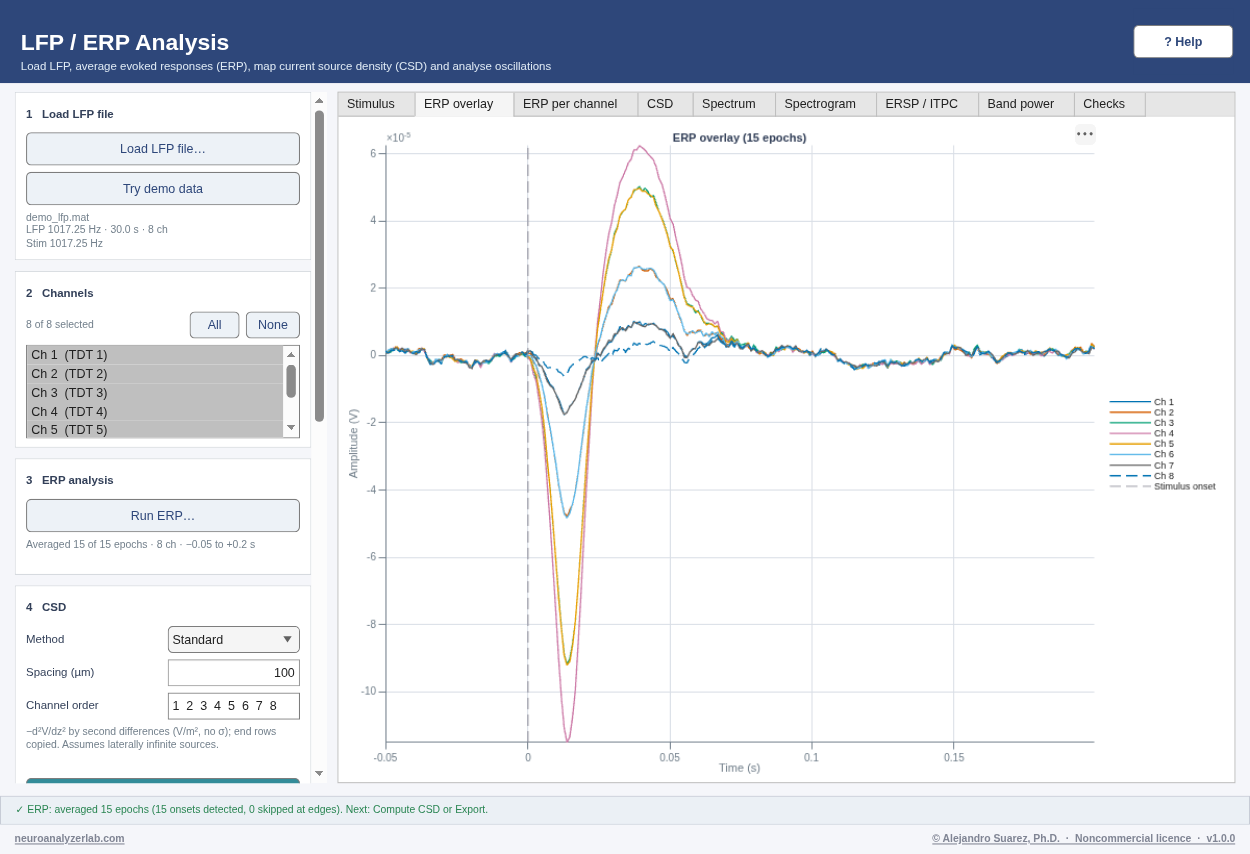Click the ERP status message in status bar

coord(252,809)
